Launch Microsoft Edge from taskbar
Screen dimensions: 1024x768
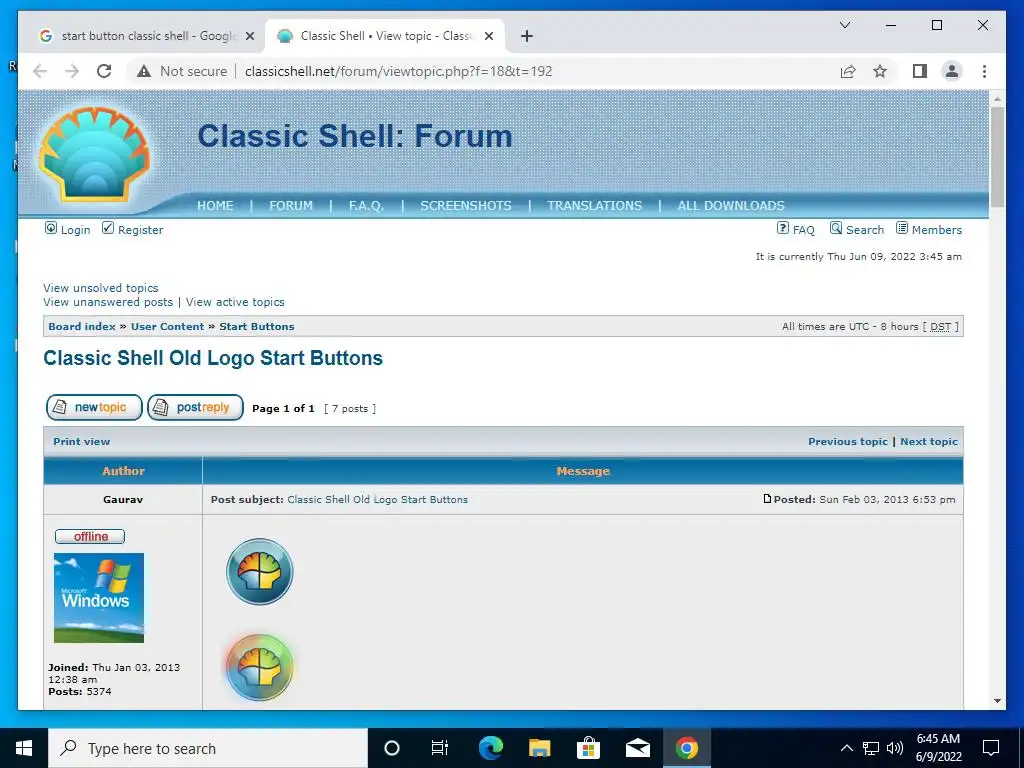(490, 748)
